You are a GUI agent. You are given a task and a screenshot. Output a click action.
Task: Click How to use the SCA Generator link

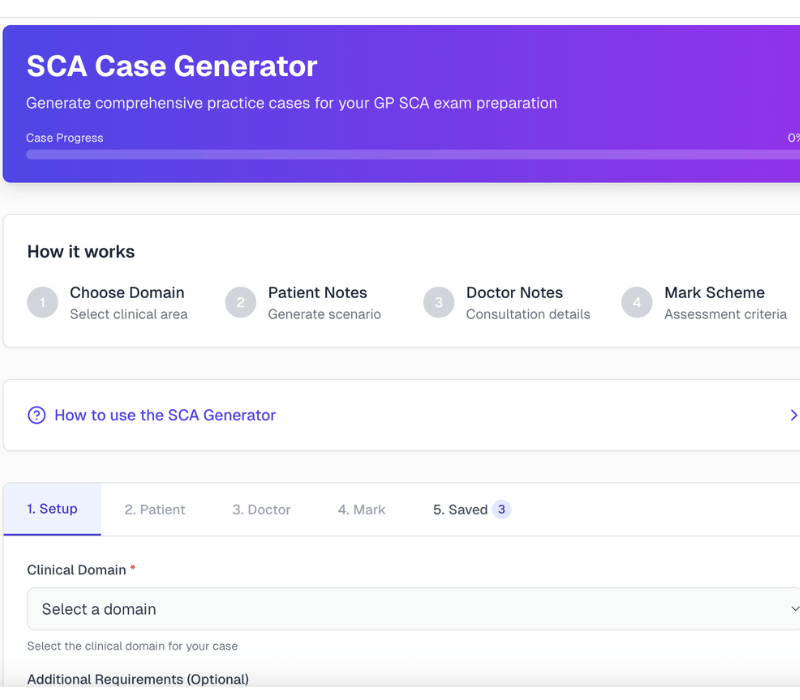click(165, 415)
